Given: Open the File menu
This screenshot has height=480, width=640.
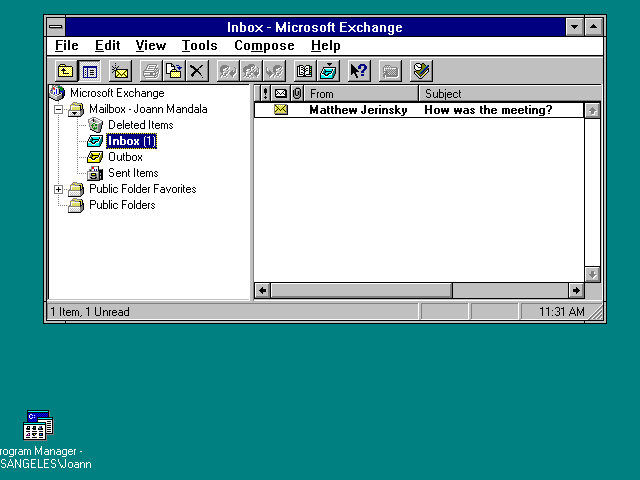Looking at the screenshot, I should (67, 45).
